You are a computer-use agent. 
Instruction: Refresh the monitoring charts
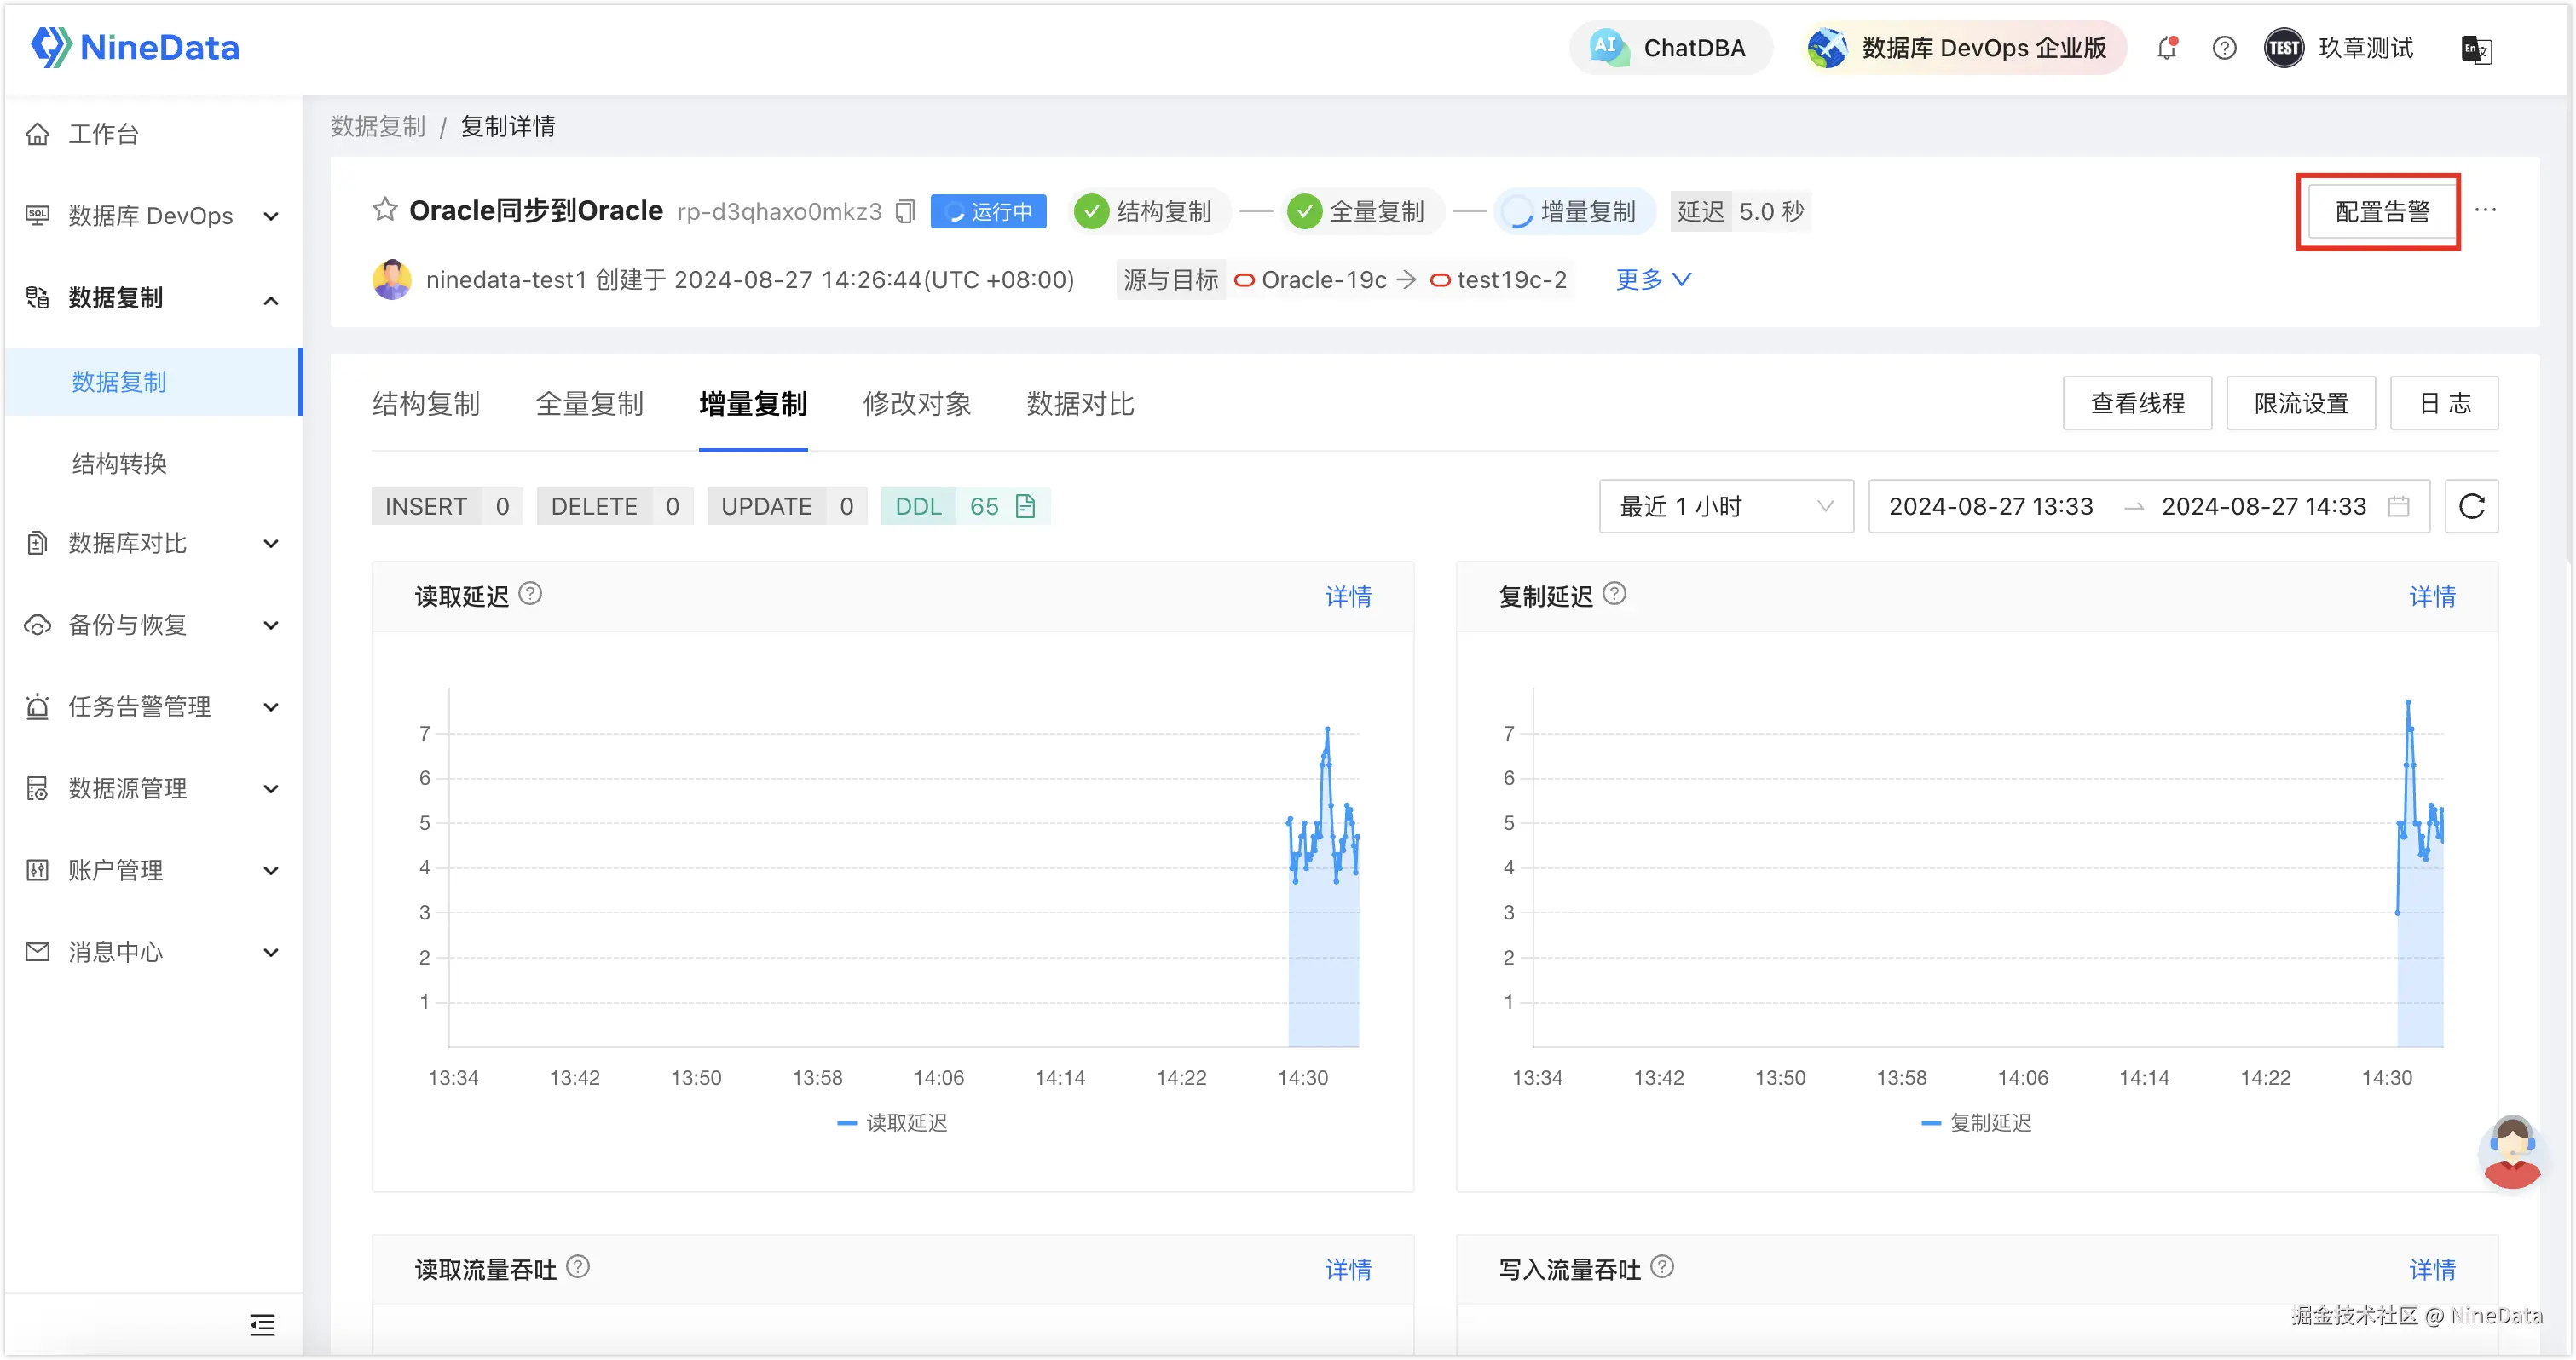coord(2471,507)
